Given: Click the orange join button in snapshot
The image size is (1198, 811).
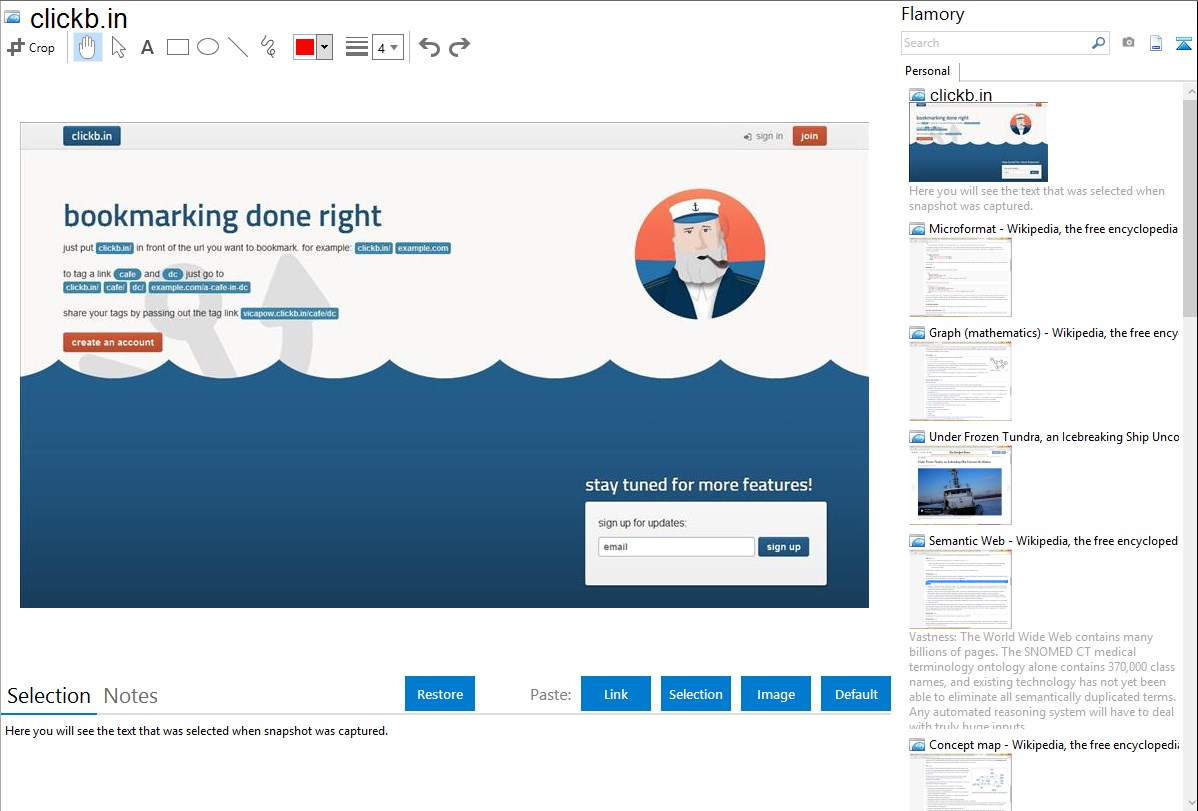Looking at the screenshot, I should pos(809,136).
